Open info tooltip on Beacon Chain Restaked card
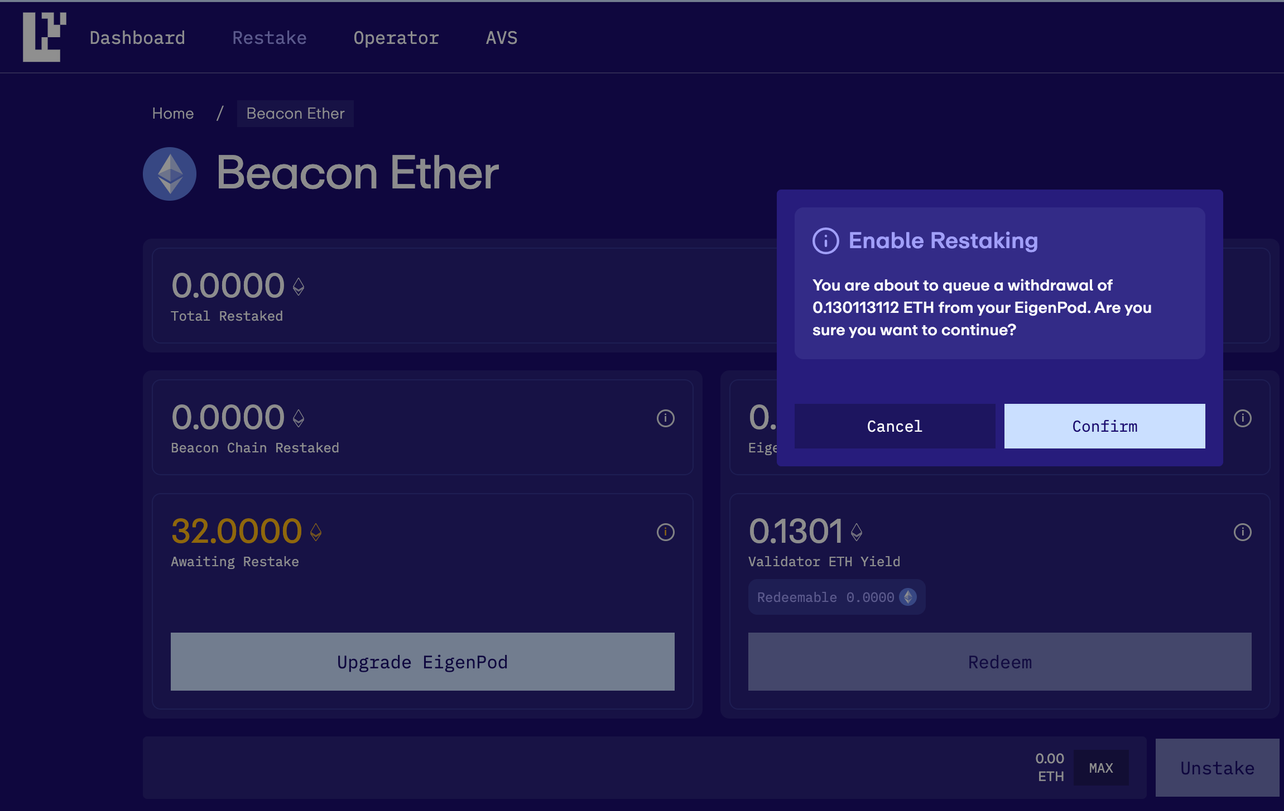 click(665, 418)
